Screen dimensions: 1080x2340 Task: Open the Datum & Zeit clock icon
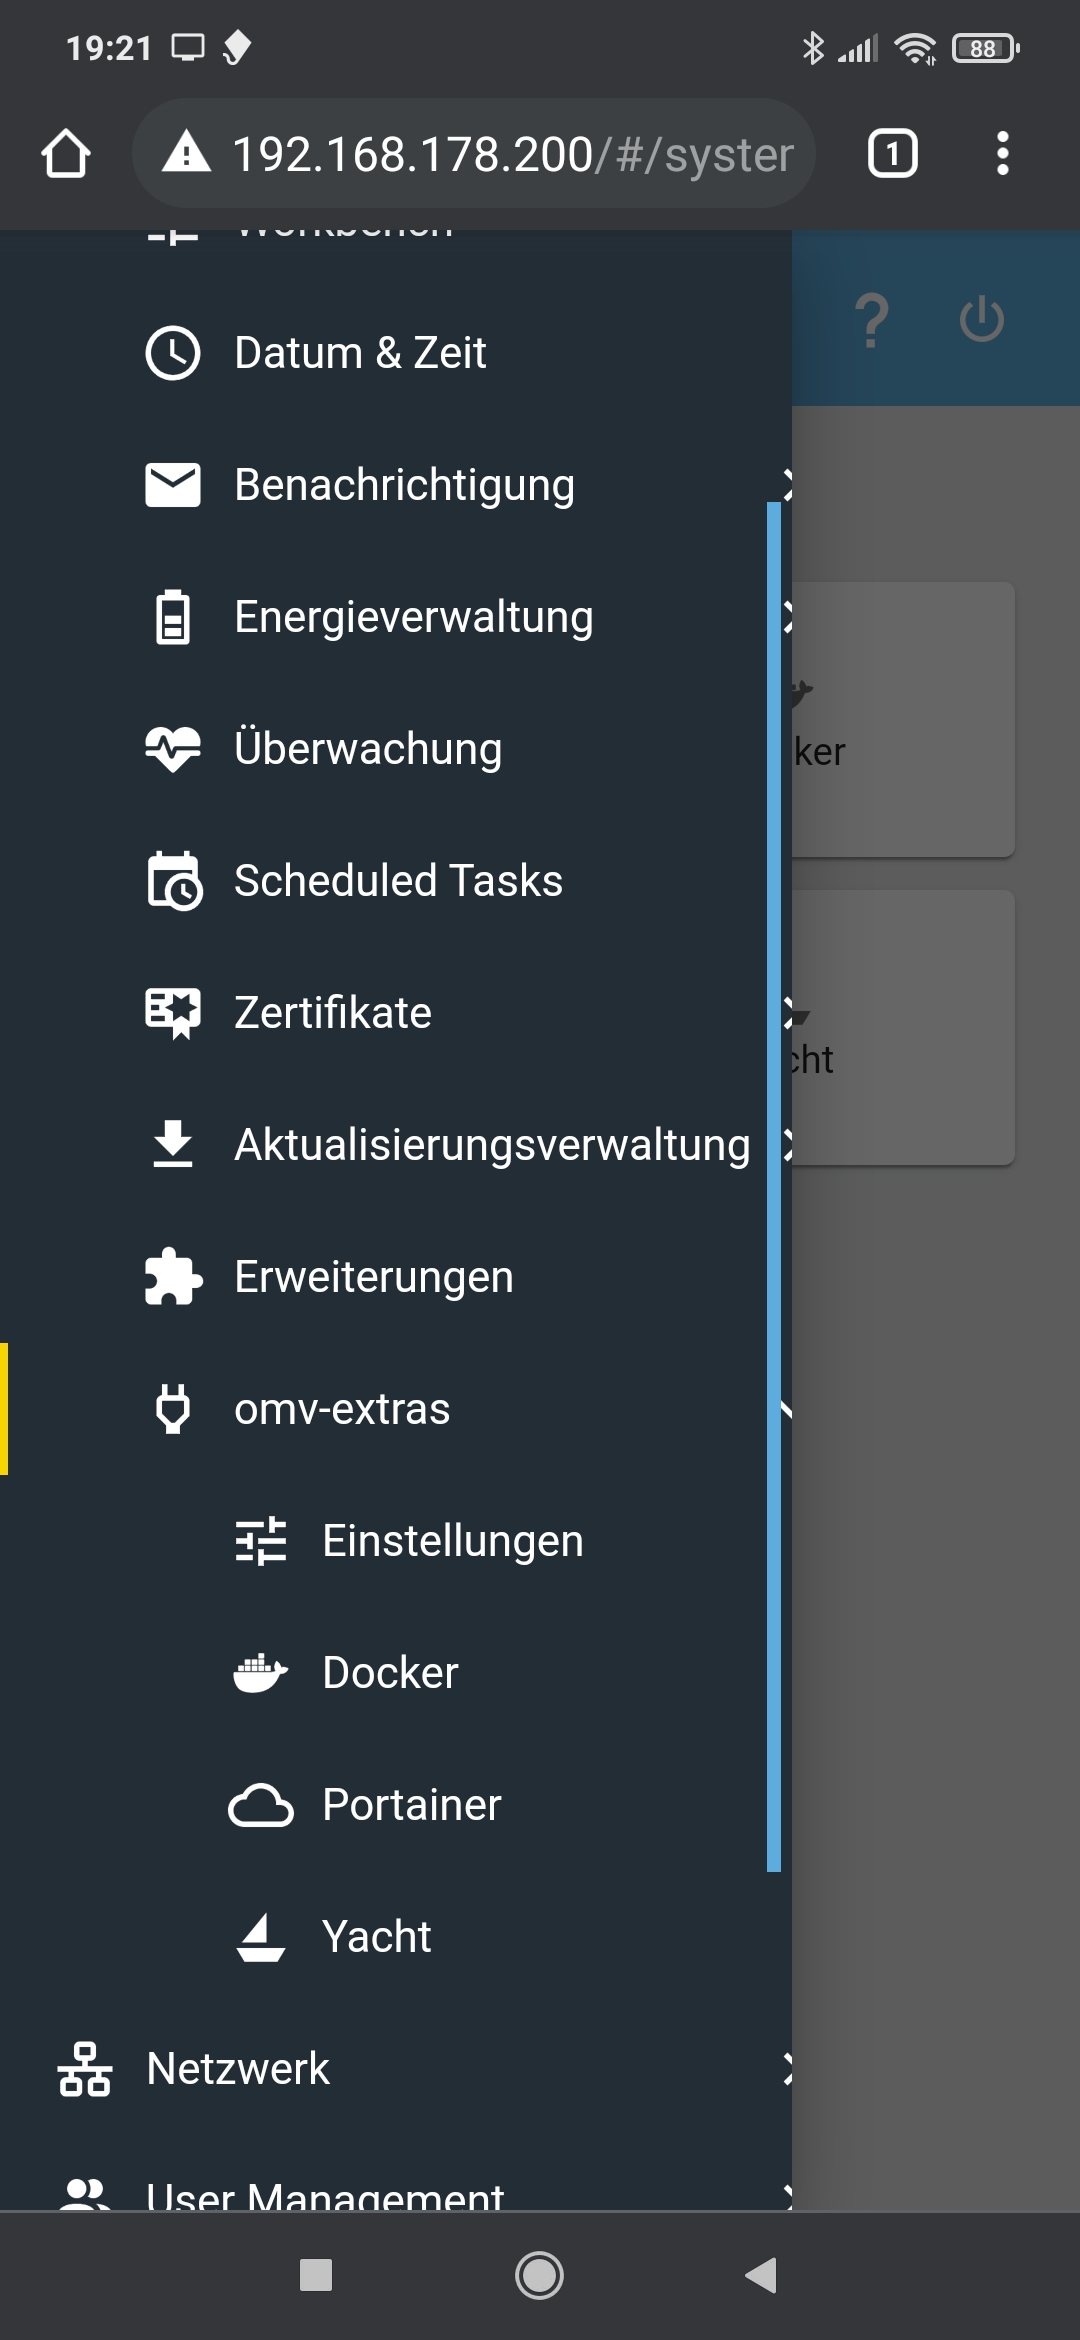pos(173,353)
